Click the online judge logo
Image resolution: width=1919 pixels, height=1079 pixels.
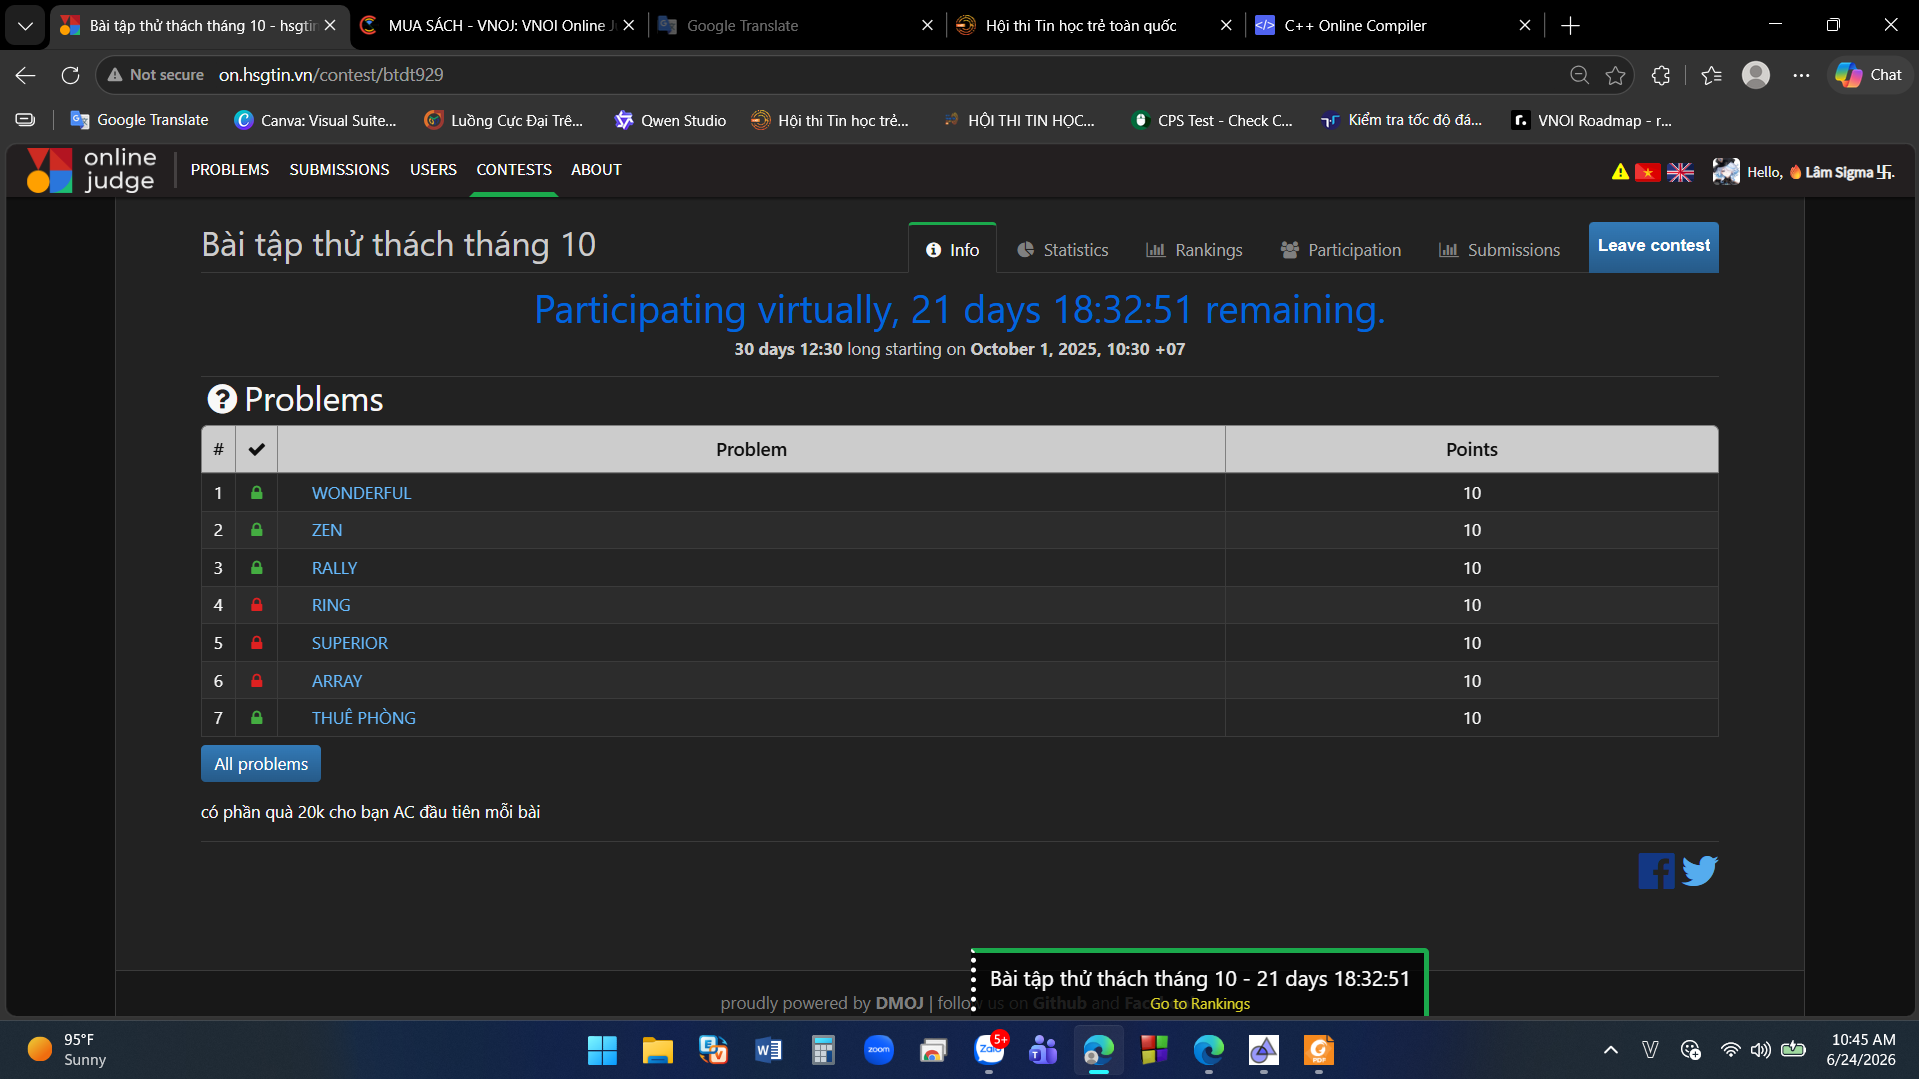[91, 170]
